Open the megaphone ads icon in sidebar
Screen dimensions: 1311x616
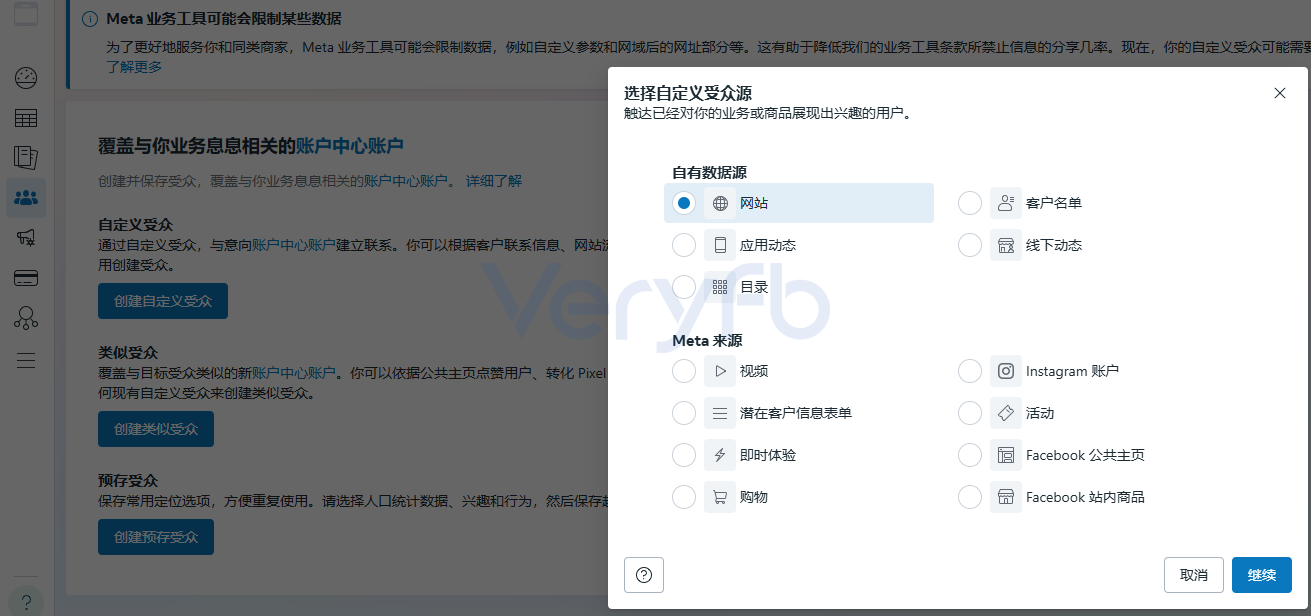[26, 238]
